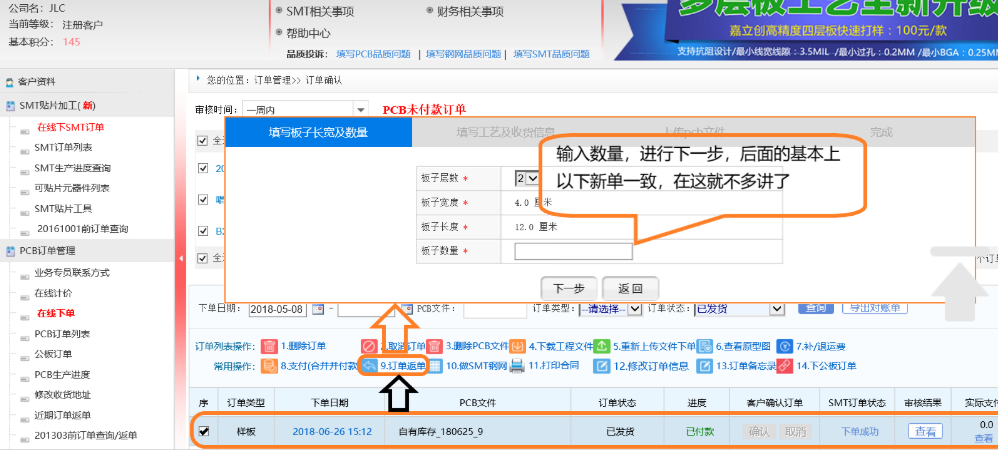
Task: Click the 支付(合并并付款) payment icon
Action: tap(269, 366)
